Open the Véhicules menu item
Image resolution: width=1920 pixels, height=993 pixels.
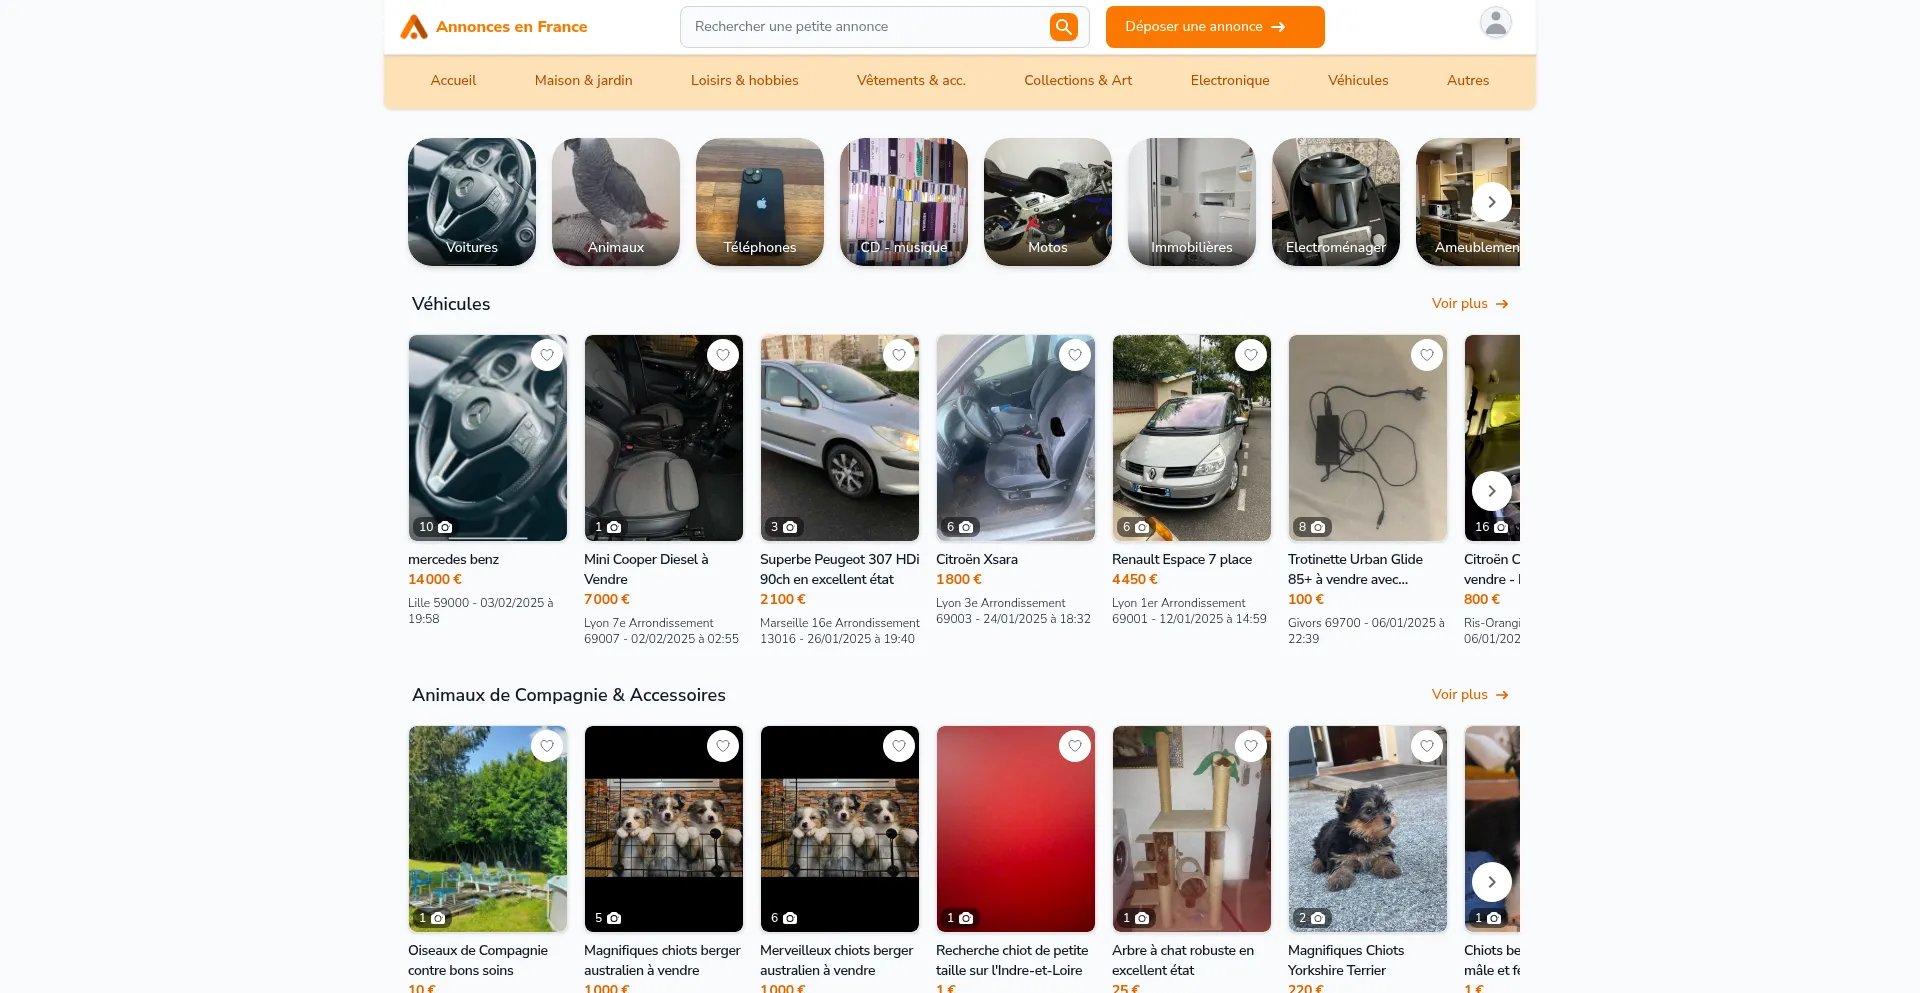tap(1358, 81)
